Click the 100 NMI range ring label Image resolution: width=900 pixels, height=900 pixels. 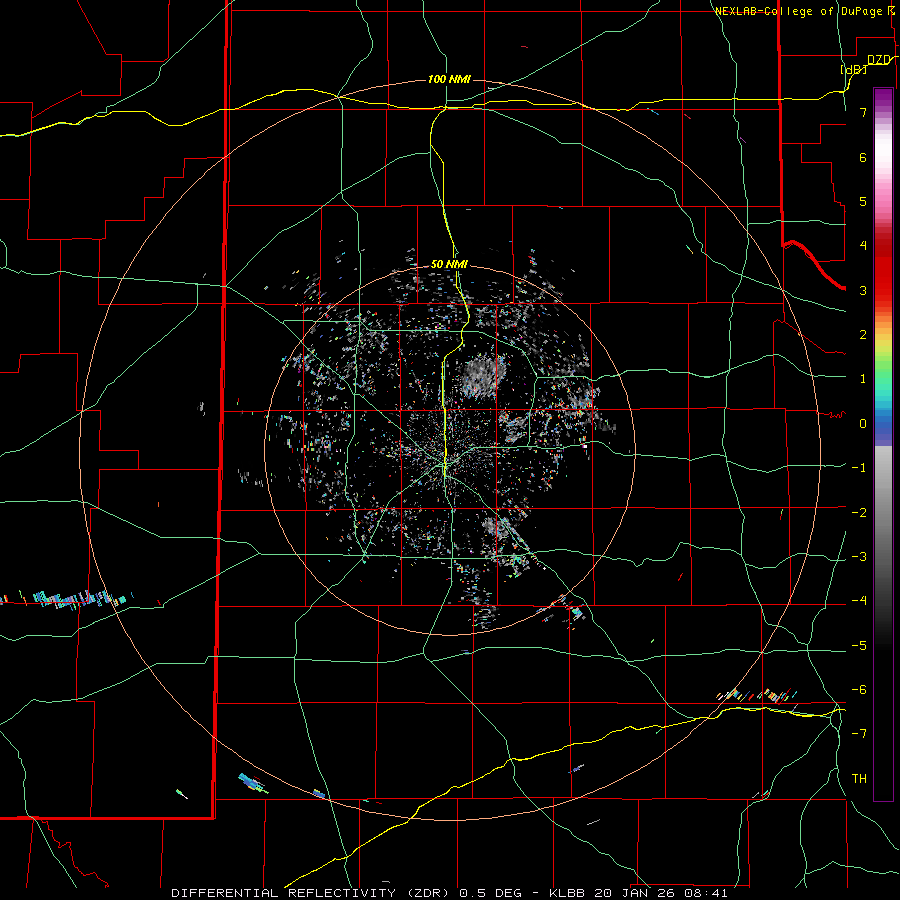coord(449,79)
